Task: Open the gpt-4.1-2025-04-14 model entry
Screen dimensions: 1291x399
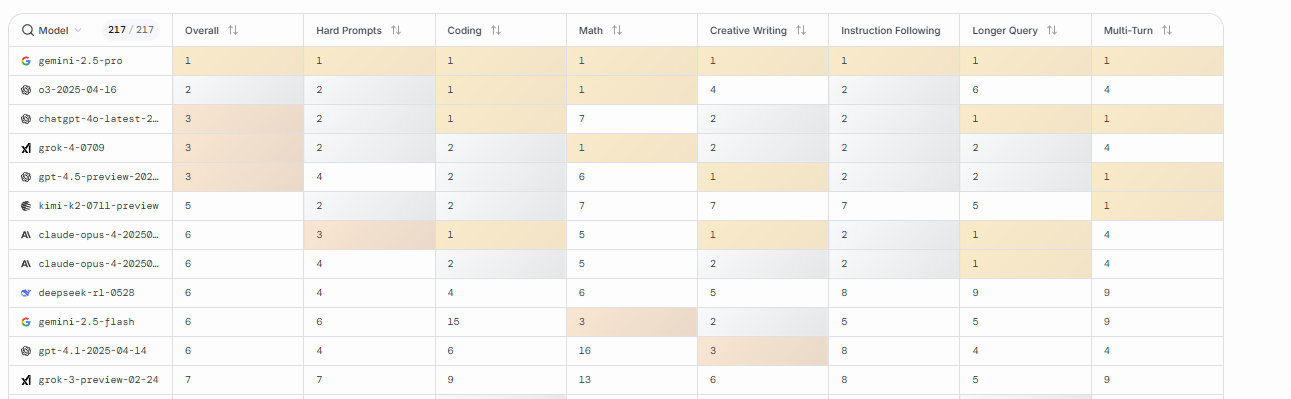Action: (x=92, y=351)
